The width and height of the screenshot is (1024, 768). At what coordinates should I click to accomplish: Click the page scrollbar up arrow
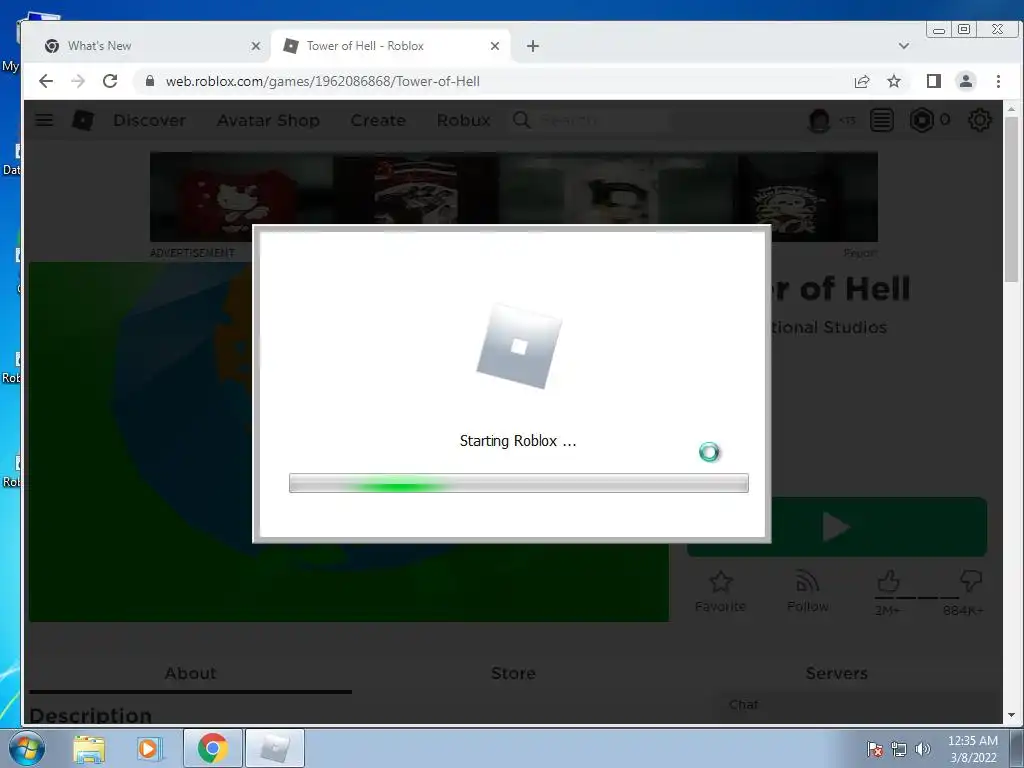click(1011, 109)
